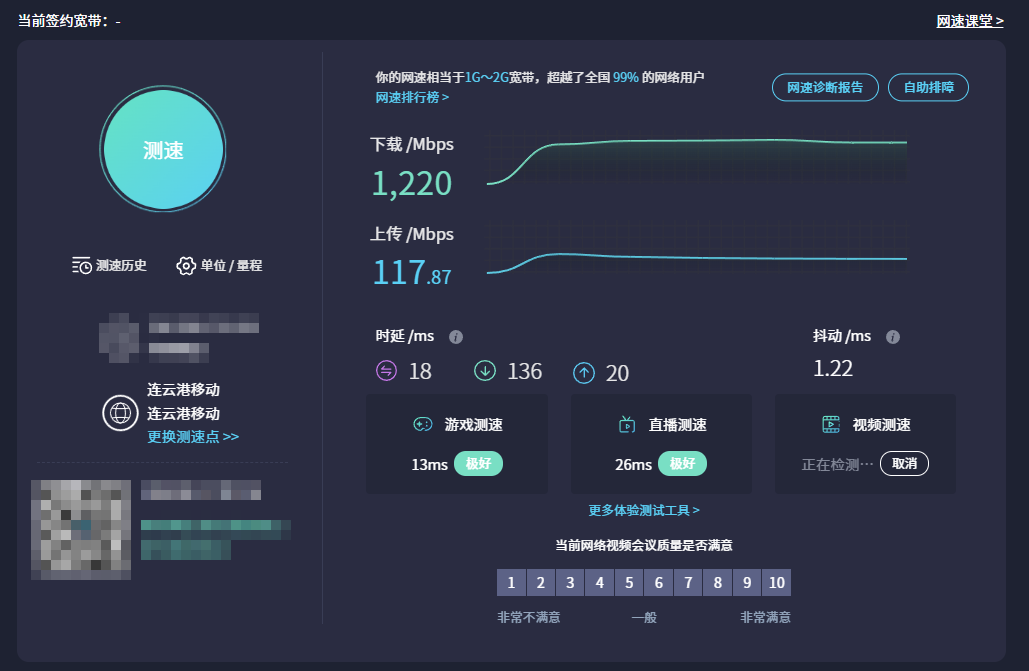Click the ping icon before latency 18

388,371
